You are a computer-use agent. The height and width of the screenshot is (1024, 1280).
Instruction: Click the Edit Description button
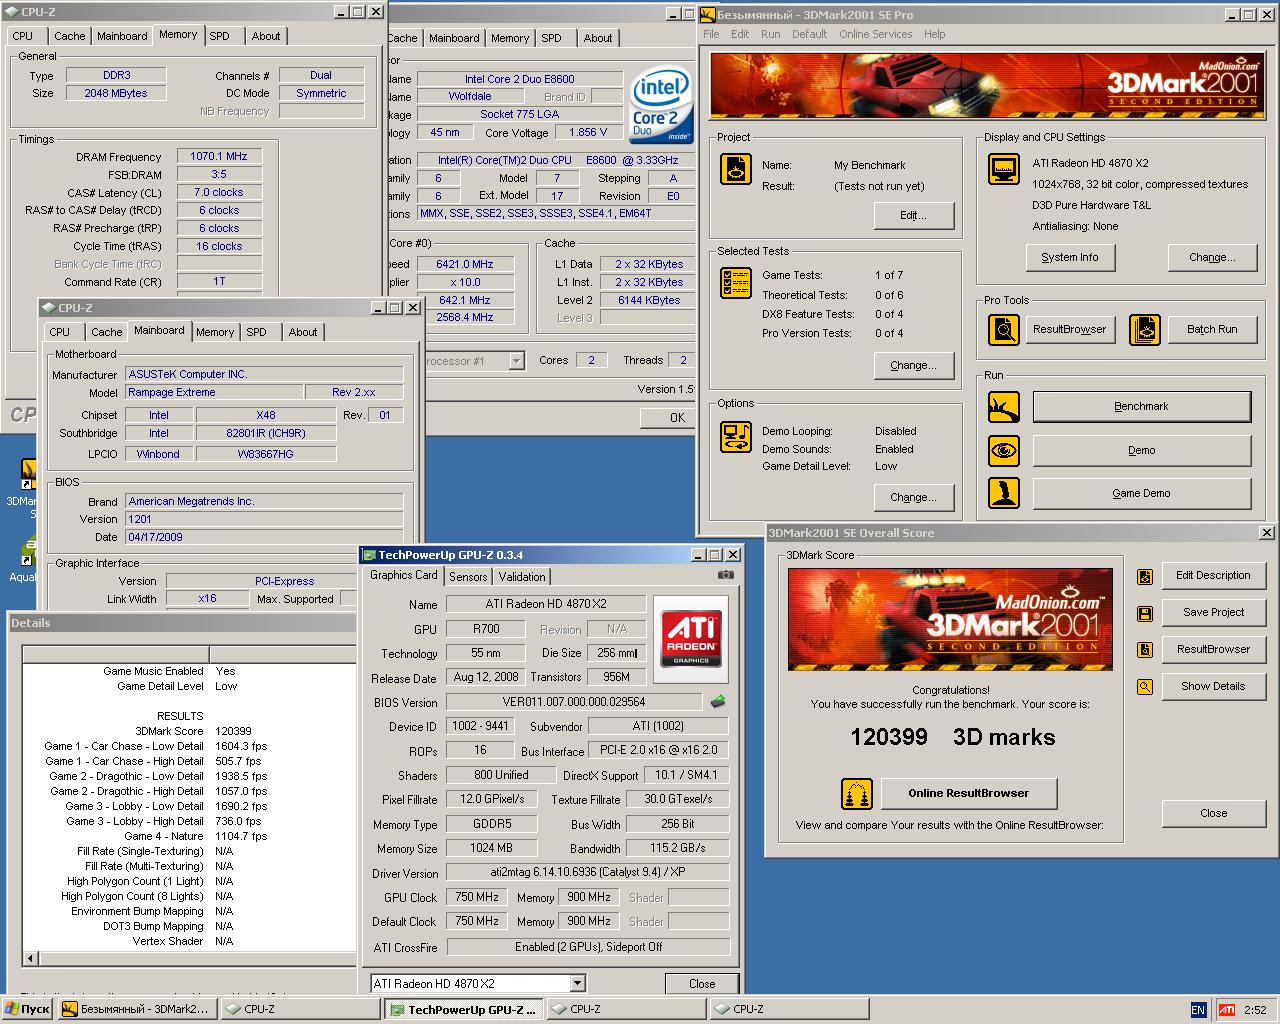click(x=1213, y=576)
